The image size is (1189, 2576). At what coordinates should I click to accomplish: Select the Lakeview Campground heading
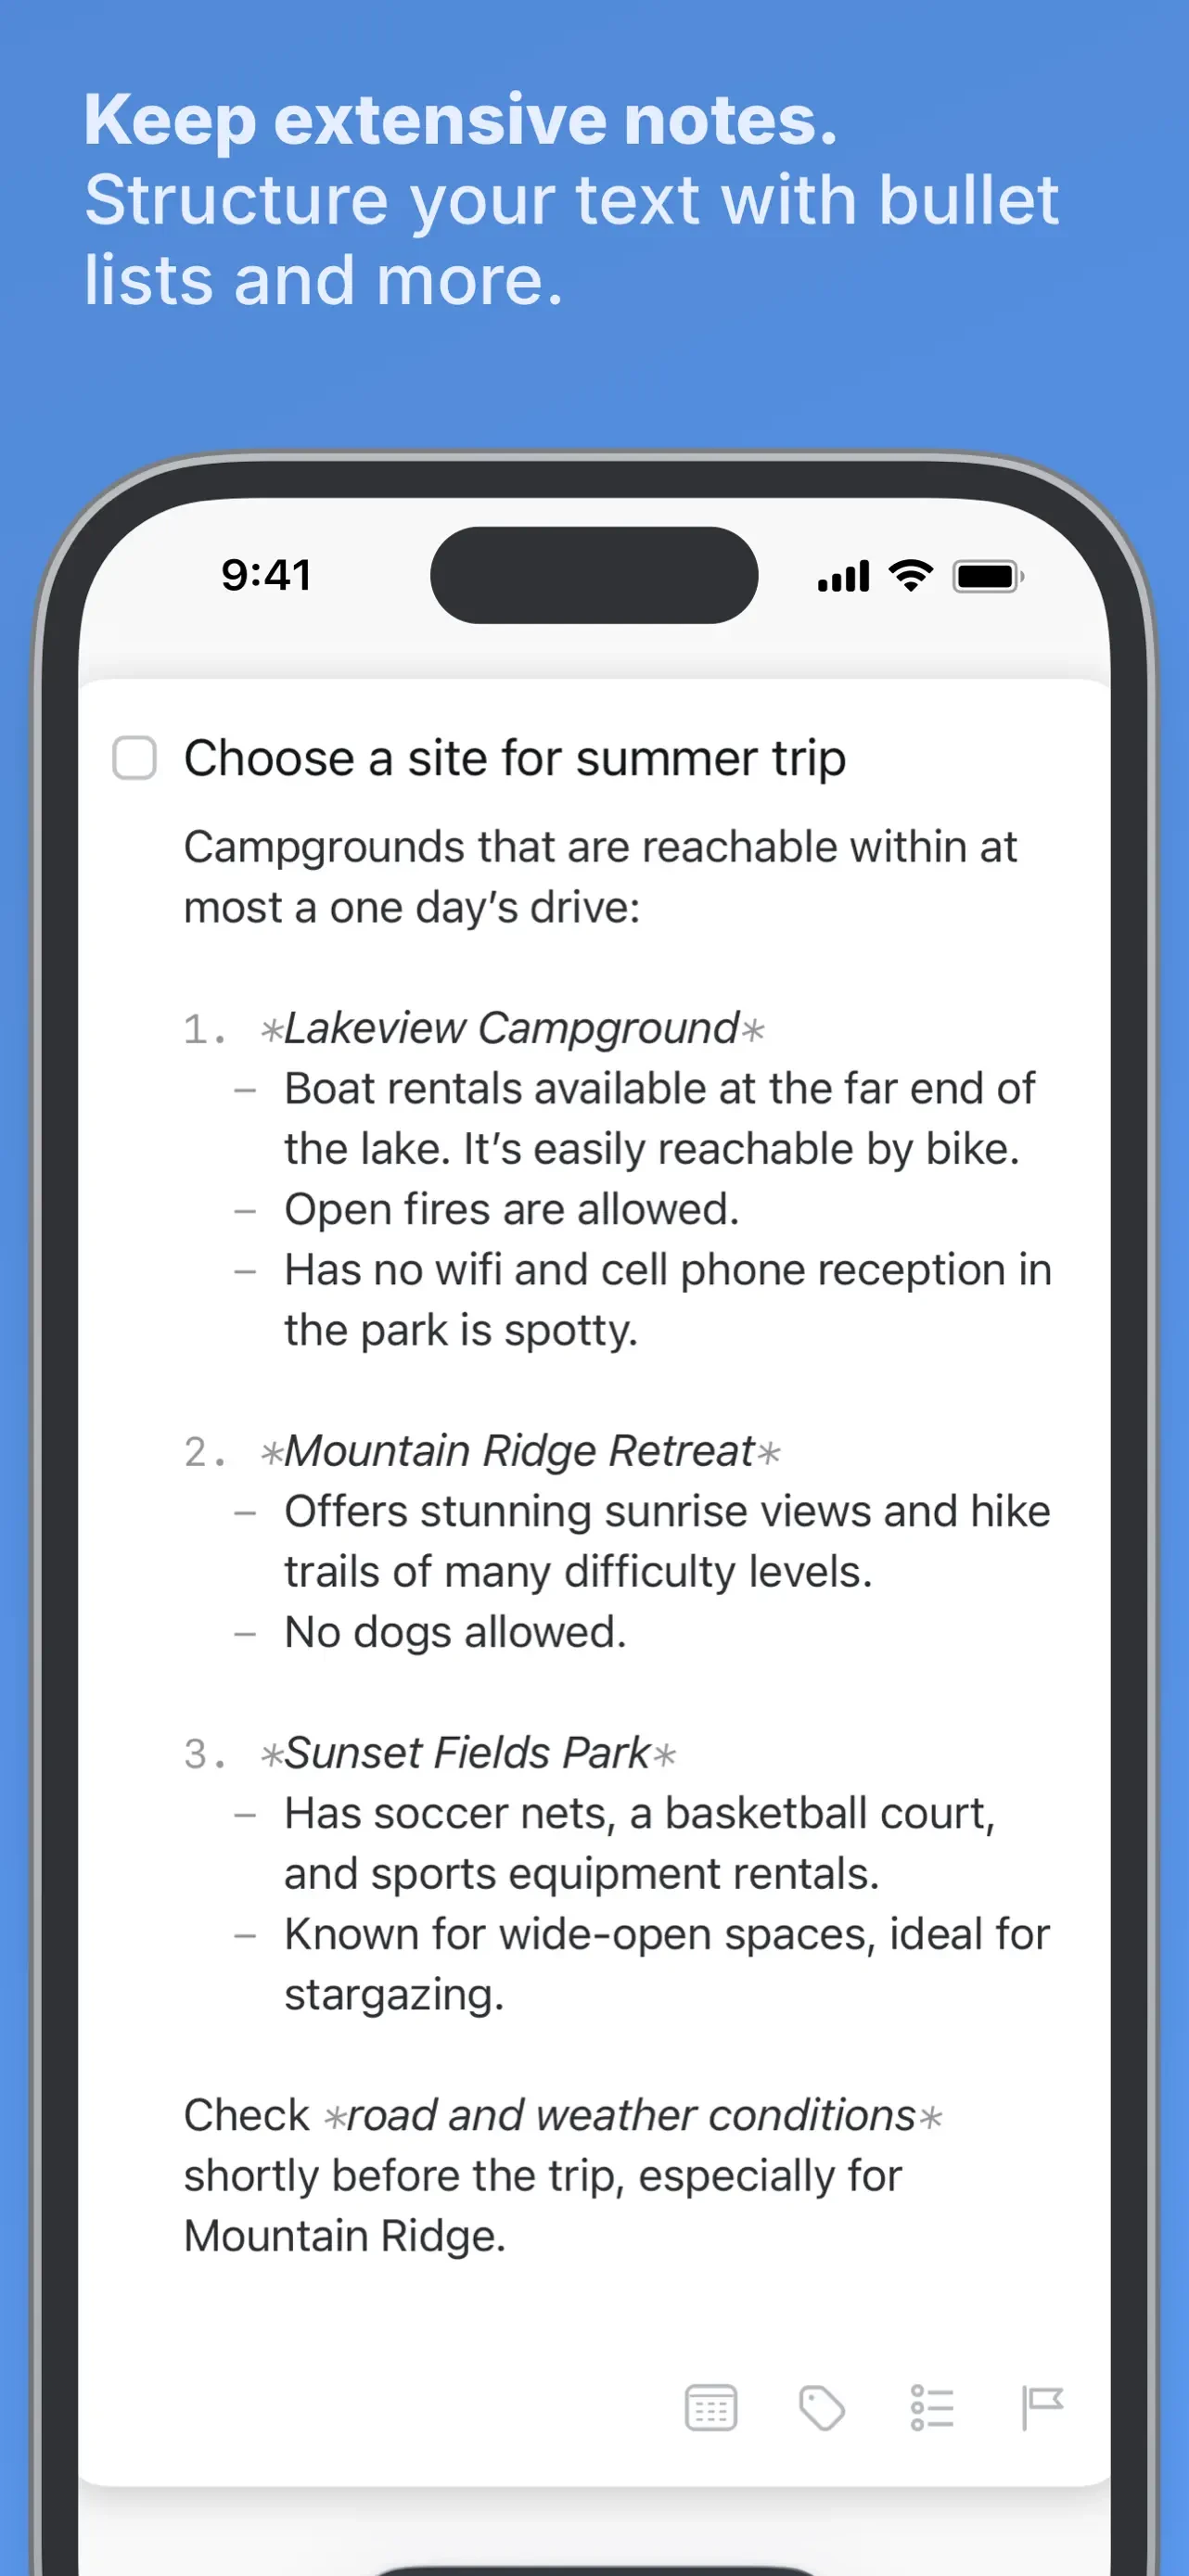512,1029
